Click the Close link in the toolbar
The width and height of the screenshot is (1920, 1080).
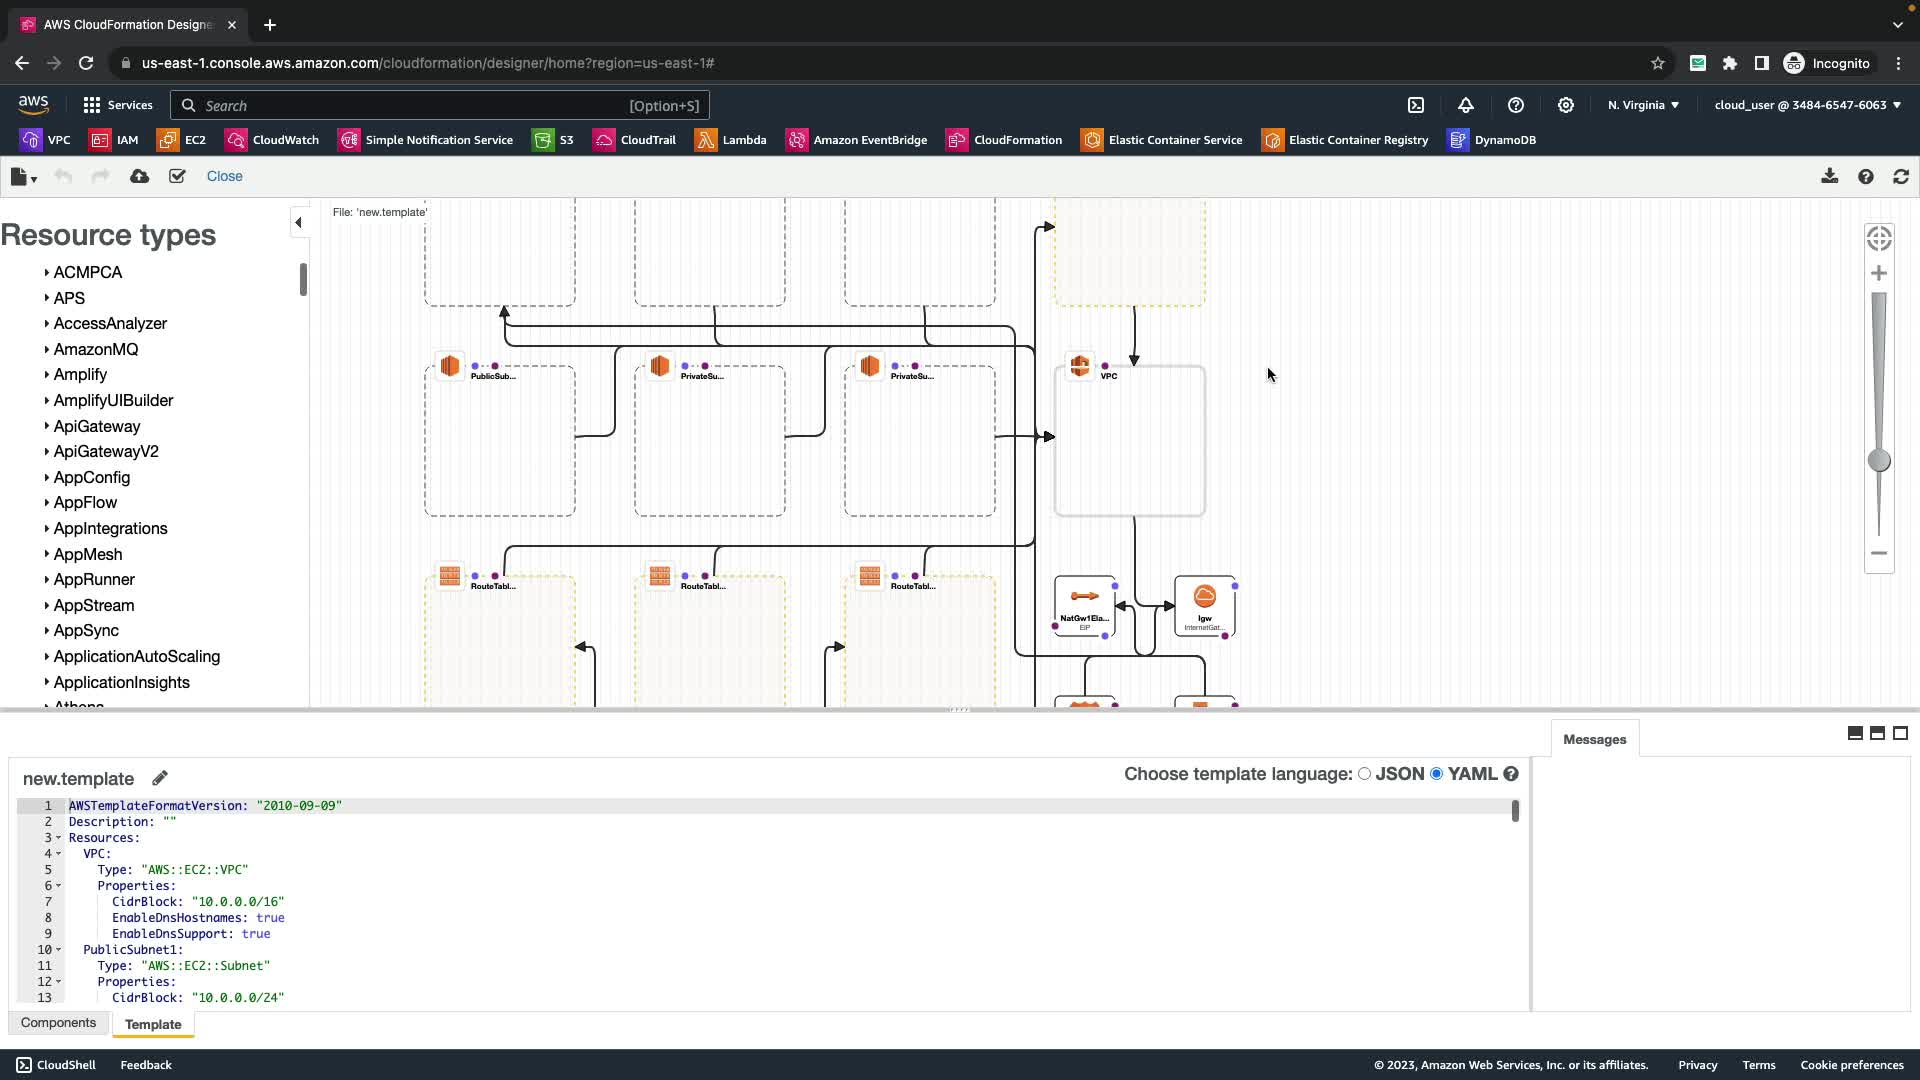[x=224, y=176]
